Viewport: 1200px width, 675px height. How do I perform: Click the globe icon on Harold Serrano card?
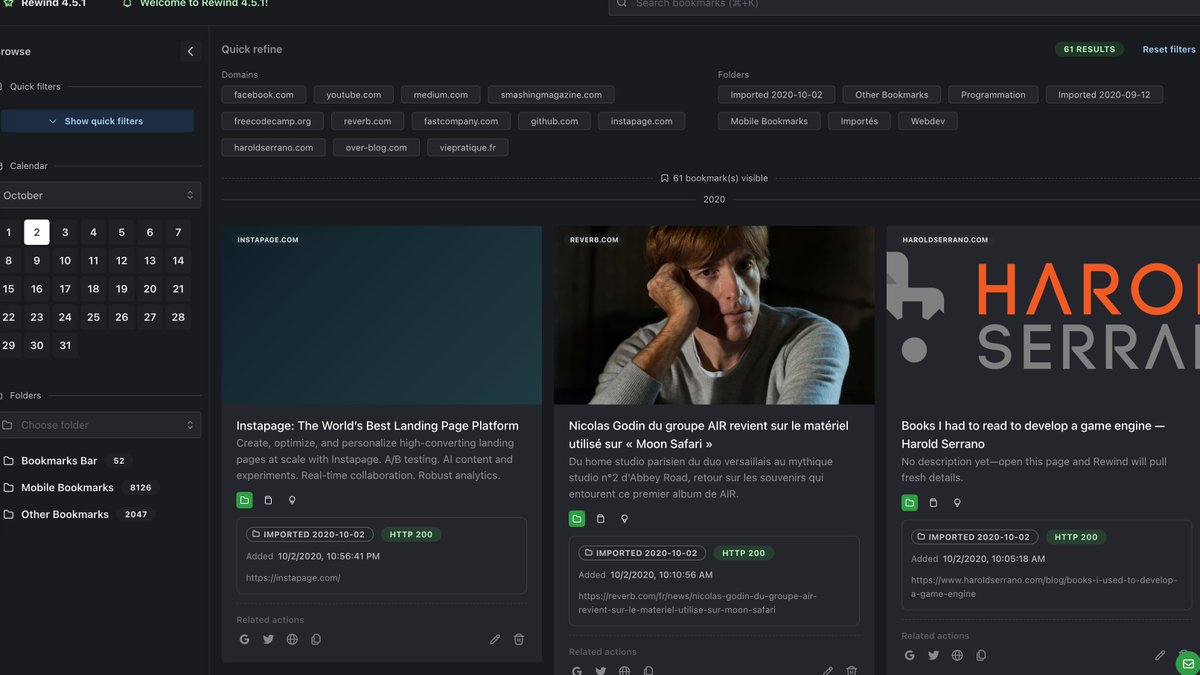pyautogui.click(x=957, y=655)
